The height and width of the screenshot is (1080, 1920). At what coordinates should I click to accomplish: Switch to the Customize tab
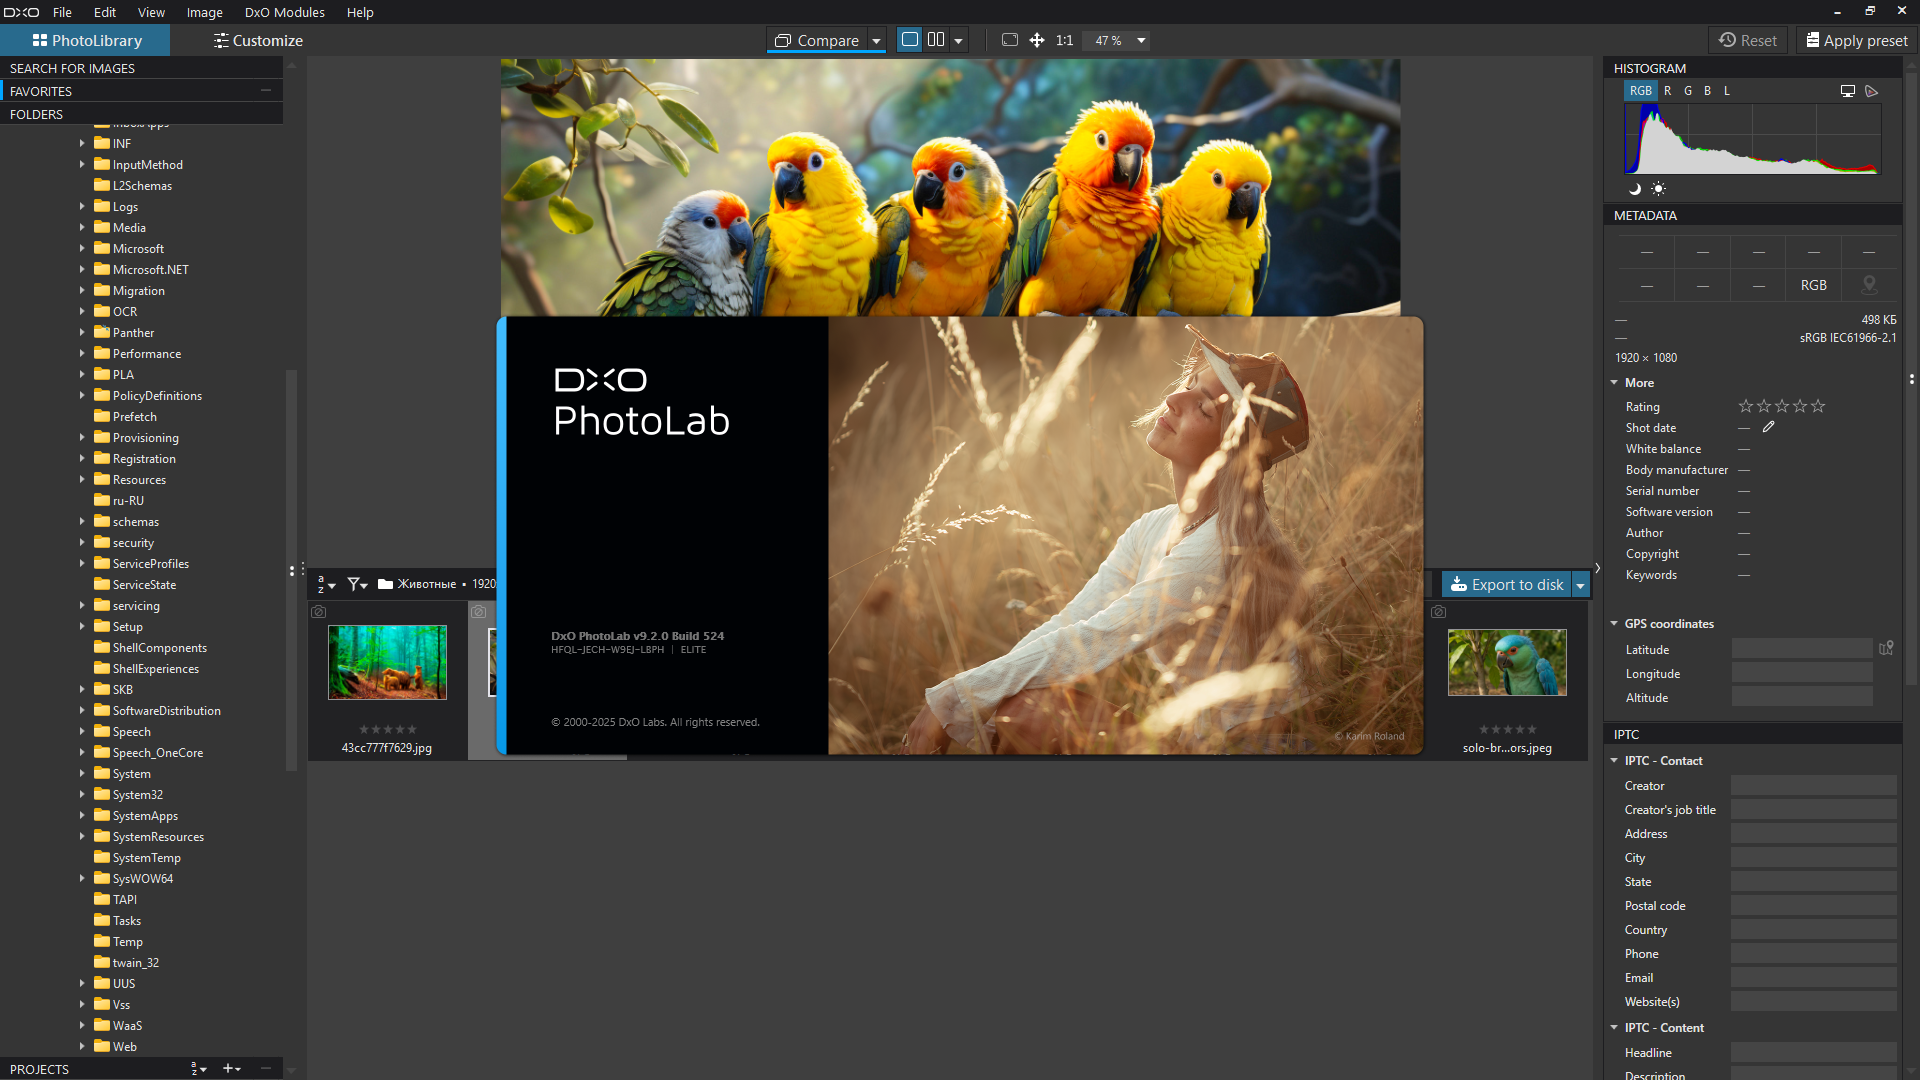(257, 40)
